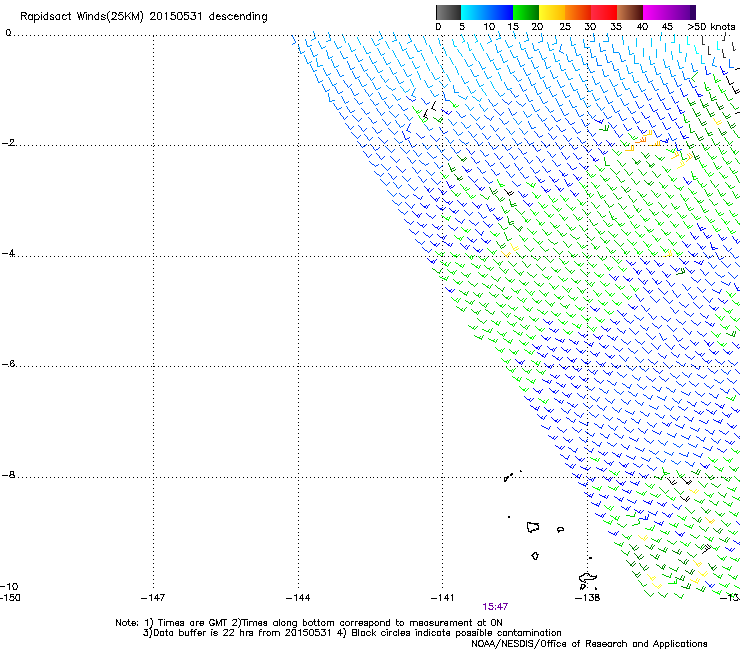
Task: Click the 'Rapidscat Winds(25KM) 20150531 descending' title
Action: (143, 17)
